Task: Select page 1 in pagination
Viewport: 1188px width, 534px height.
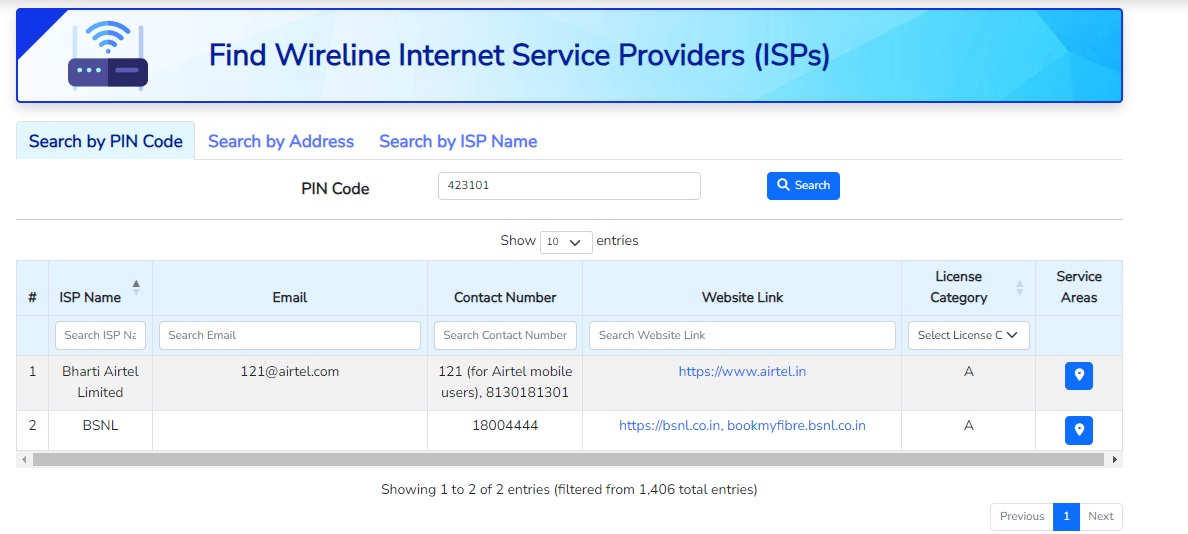Action: point(1066,517)
